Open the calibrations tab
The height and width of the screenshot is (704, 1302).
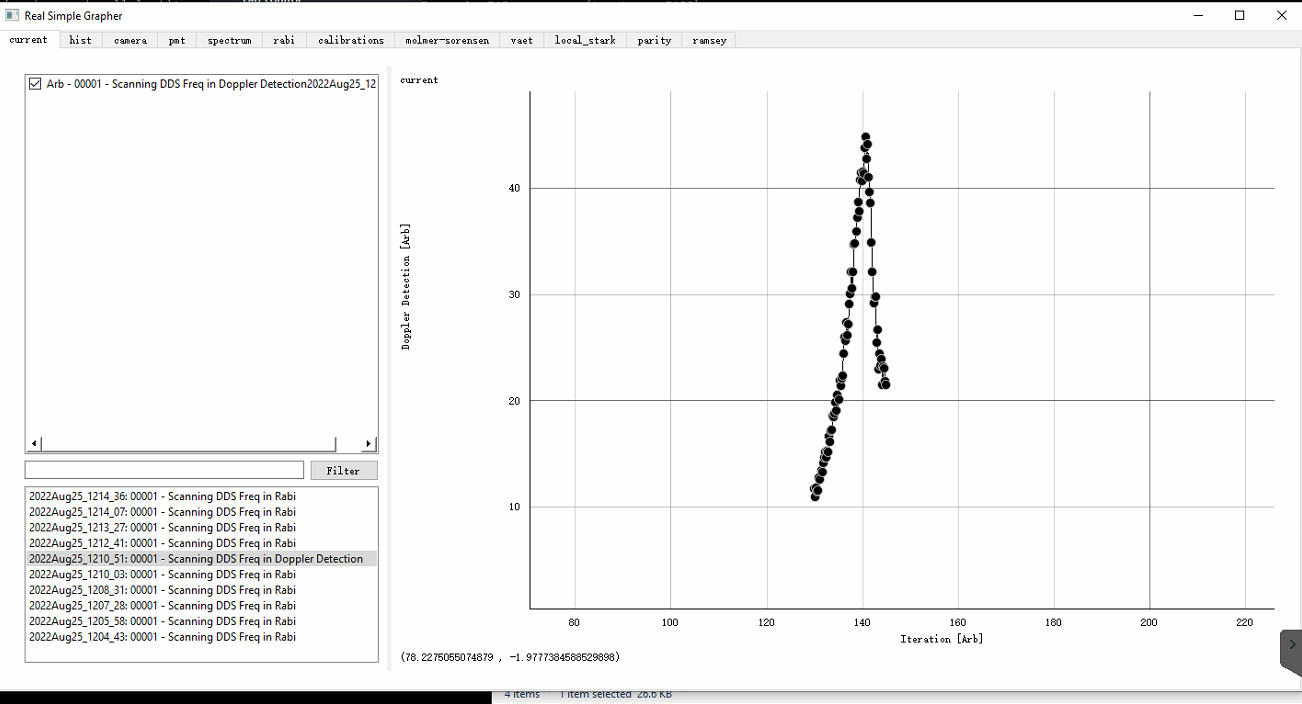[x=351, y=40]
